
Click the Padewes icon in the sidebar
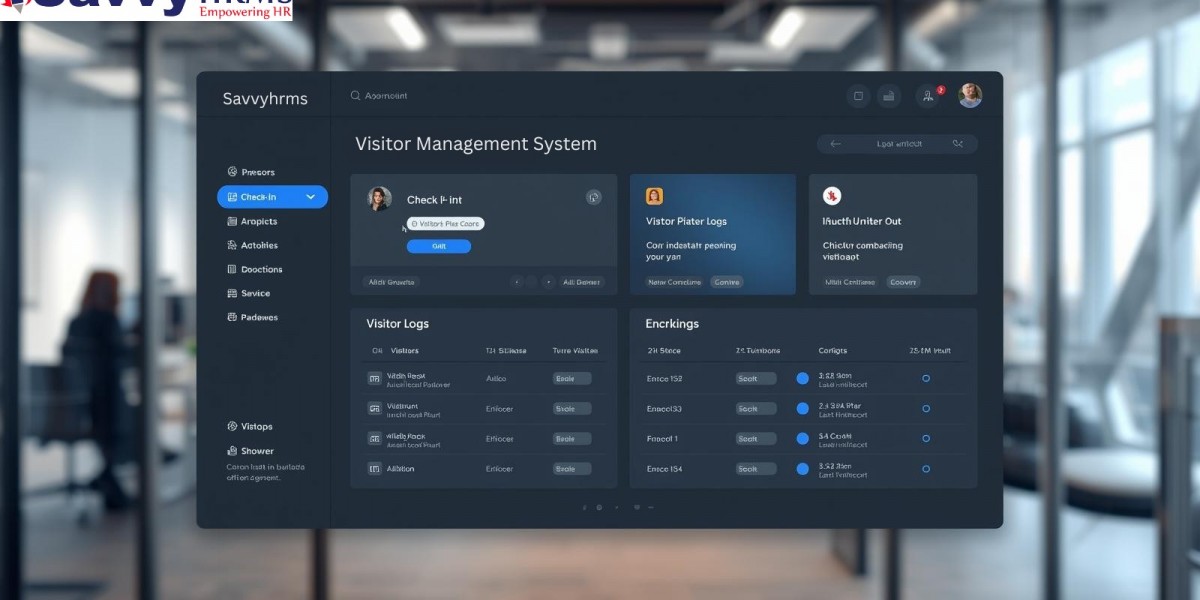231,317
